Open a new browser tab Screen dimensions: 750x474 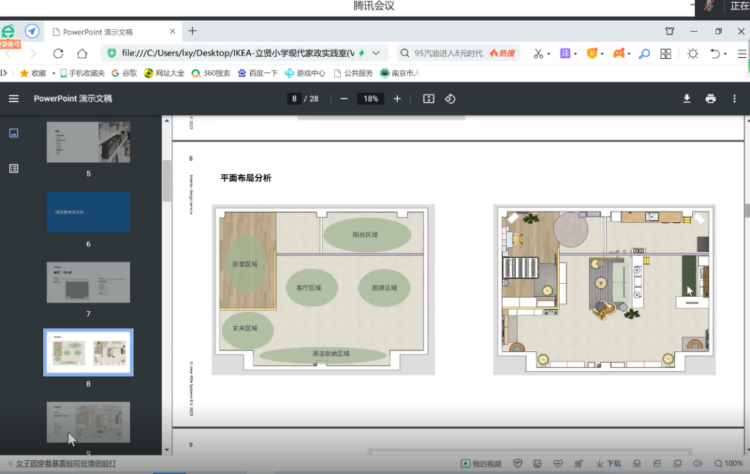192,31
